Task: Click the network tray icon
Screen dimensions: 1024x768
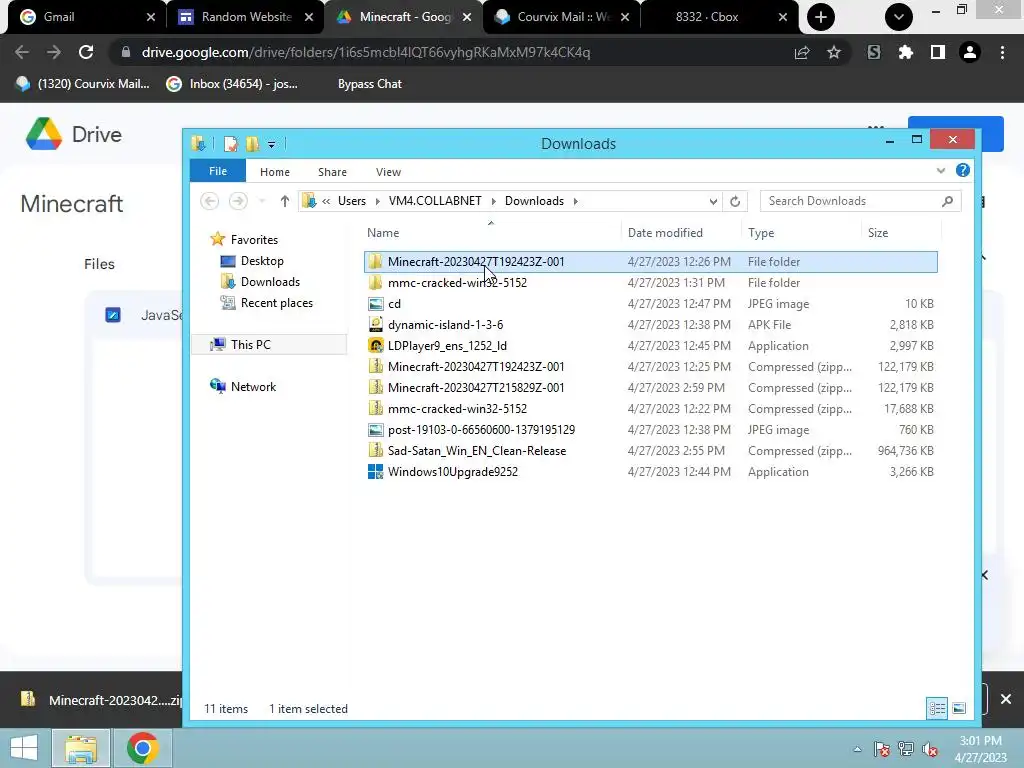Action: [x=906, y=749]
